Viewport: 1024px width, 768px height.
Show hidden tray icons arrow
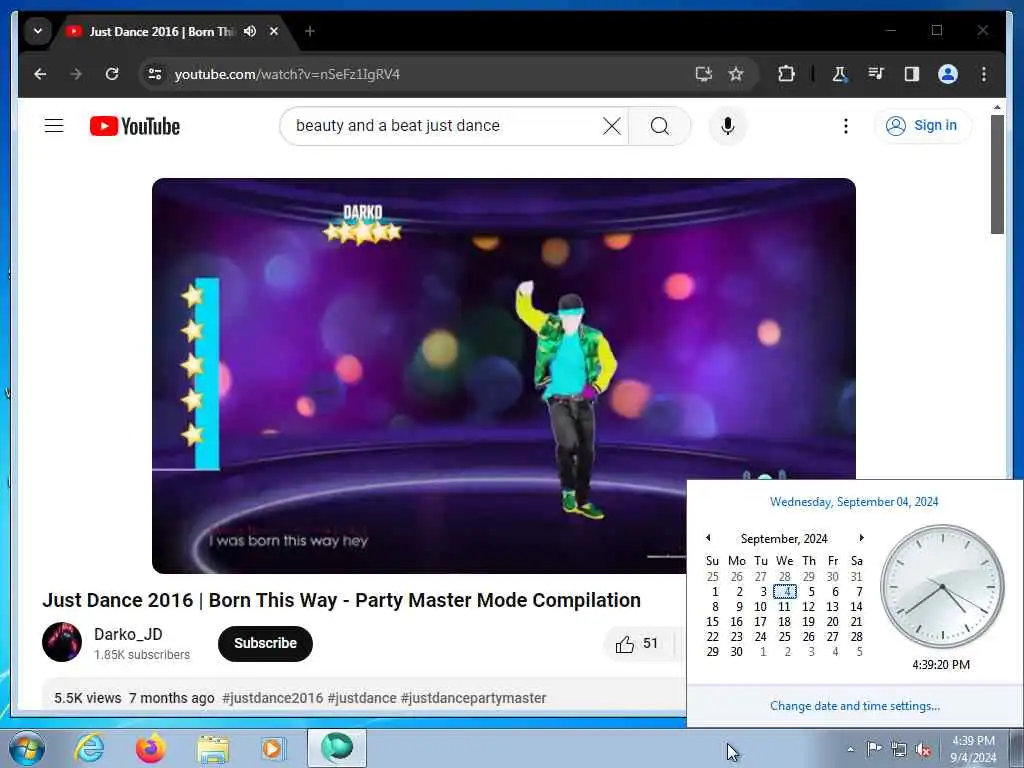[850, 749]
